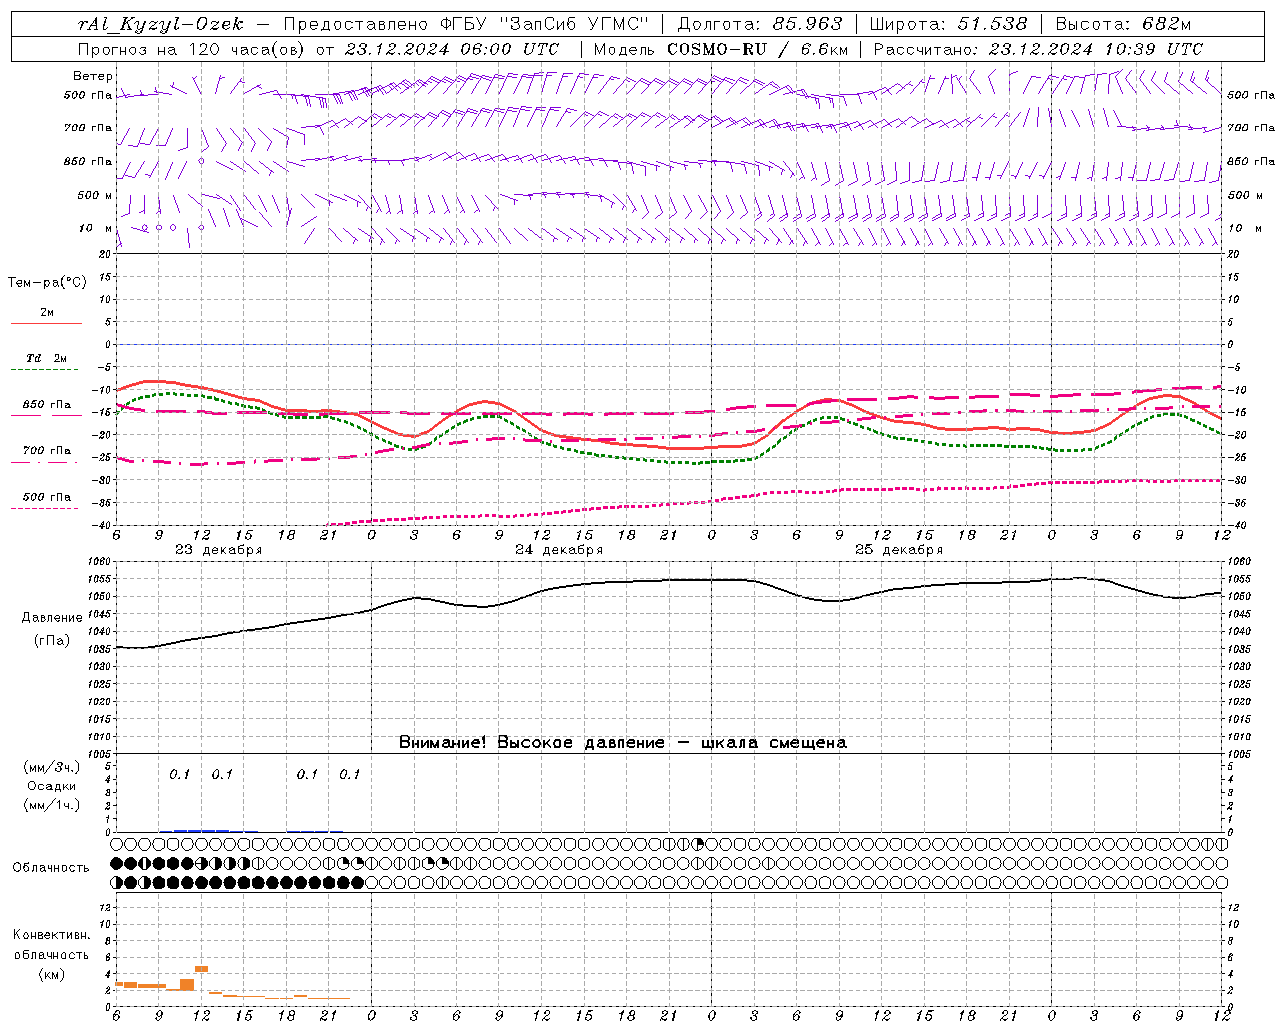Click the forecast start 23.12.2024 06:00 UTC
The width and height of the screenshot is (1280, 1024).
coord(452,49)
